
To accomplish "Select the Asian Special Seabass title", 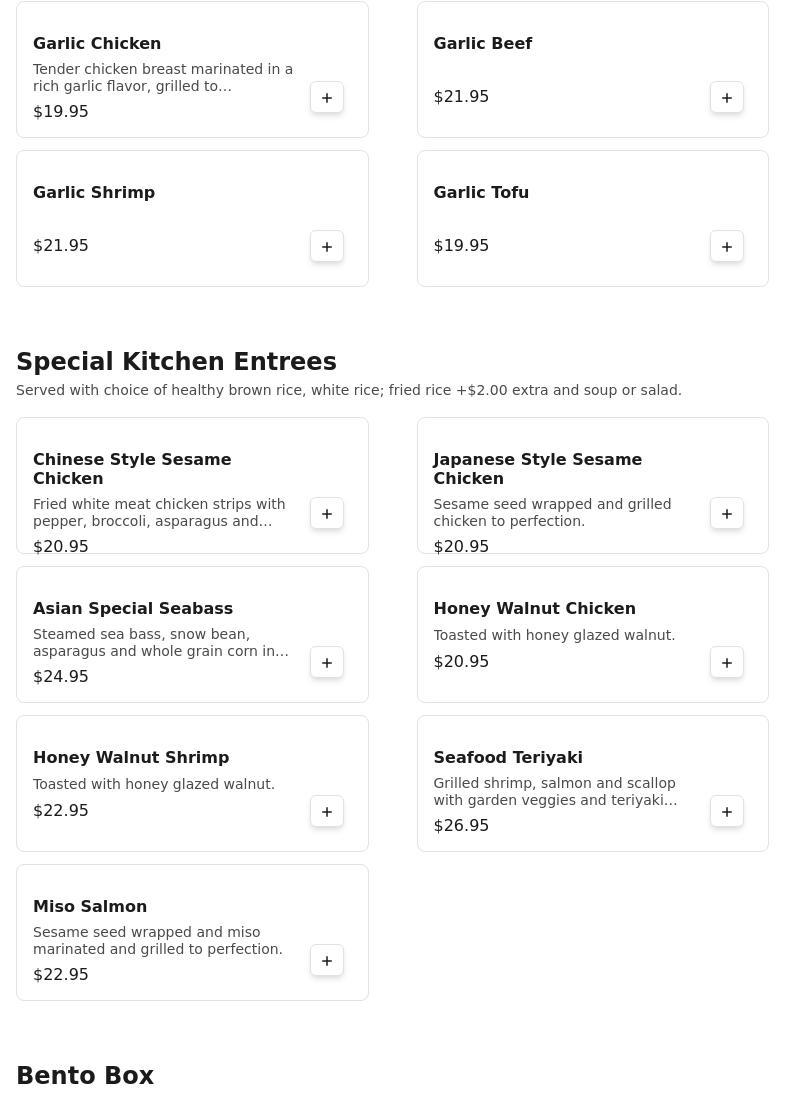I will [x=132, y=609].
